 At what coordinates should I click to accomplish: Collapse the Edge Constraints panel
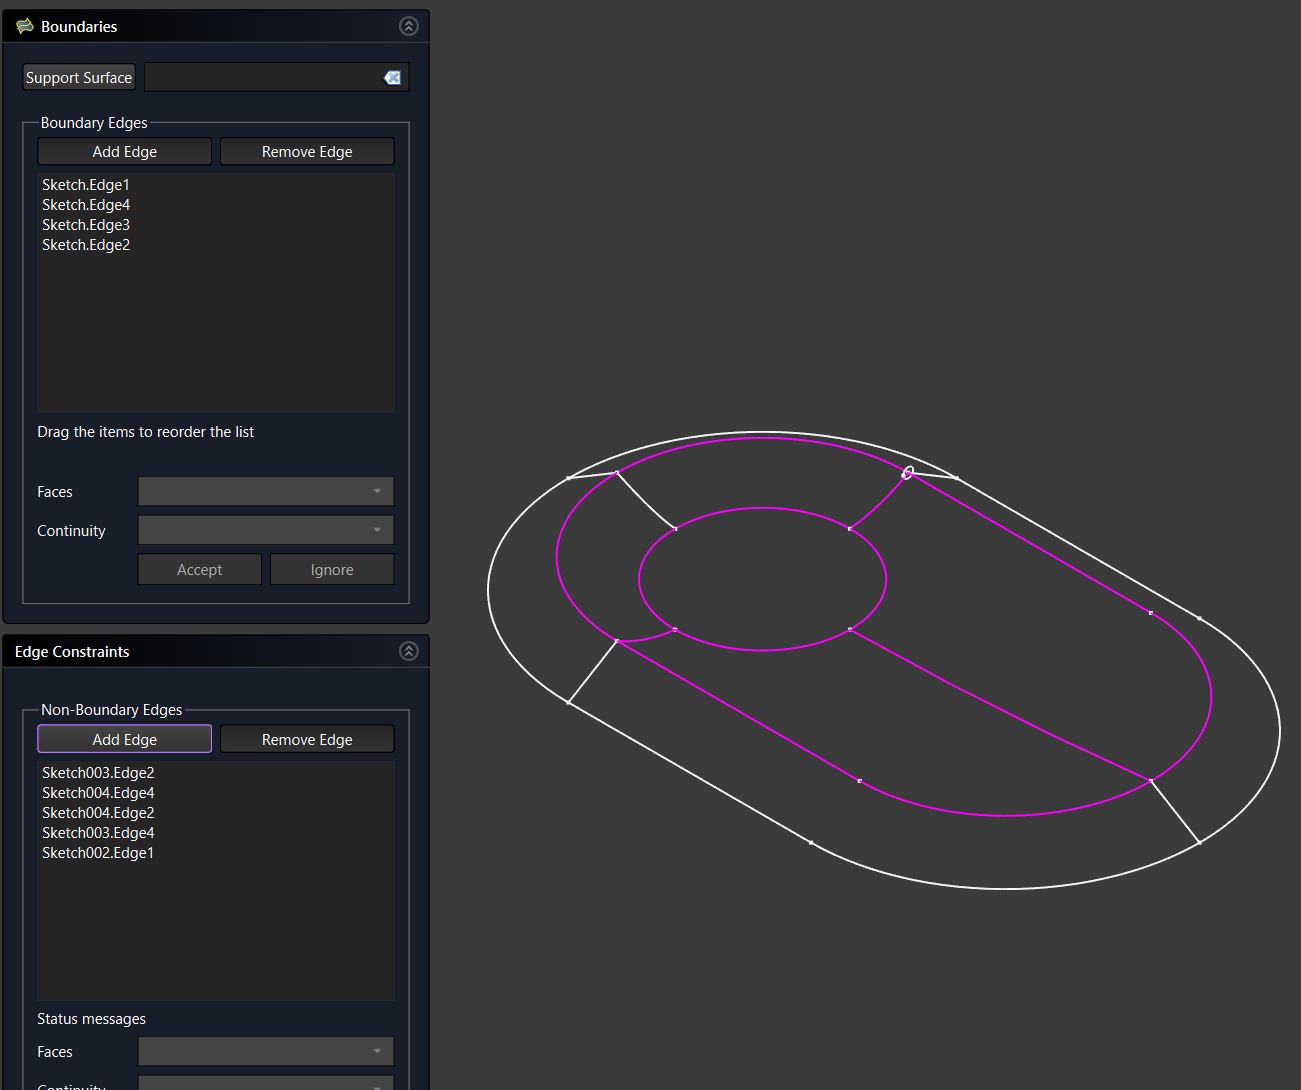tap(408, 651)
